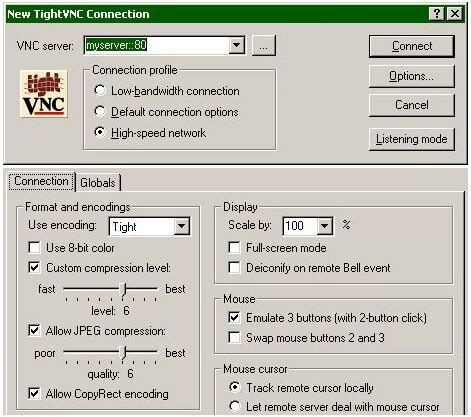Open the VNC server dropdown arrow
Screen dimensions: 471x417
point(237,45)
